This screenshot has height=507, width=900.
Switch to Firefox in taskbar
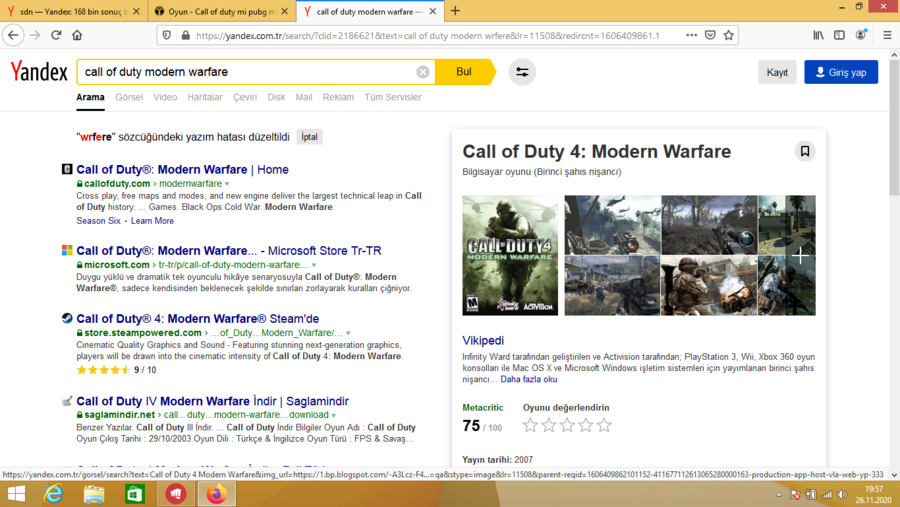coord(216,494)
